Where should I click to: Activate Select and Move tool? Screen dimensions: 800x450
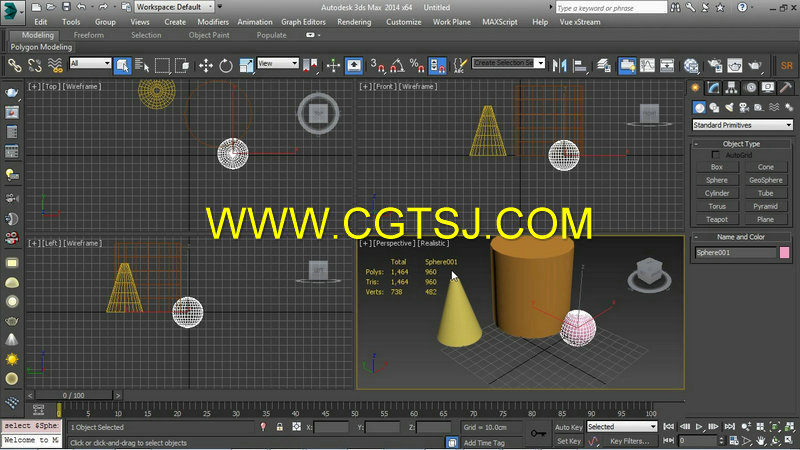click(x=206, y=65)
